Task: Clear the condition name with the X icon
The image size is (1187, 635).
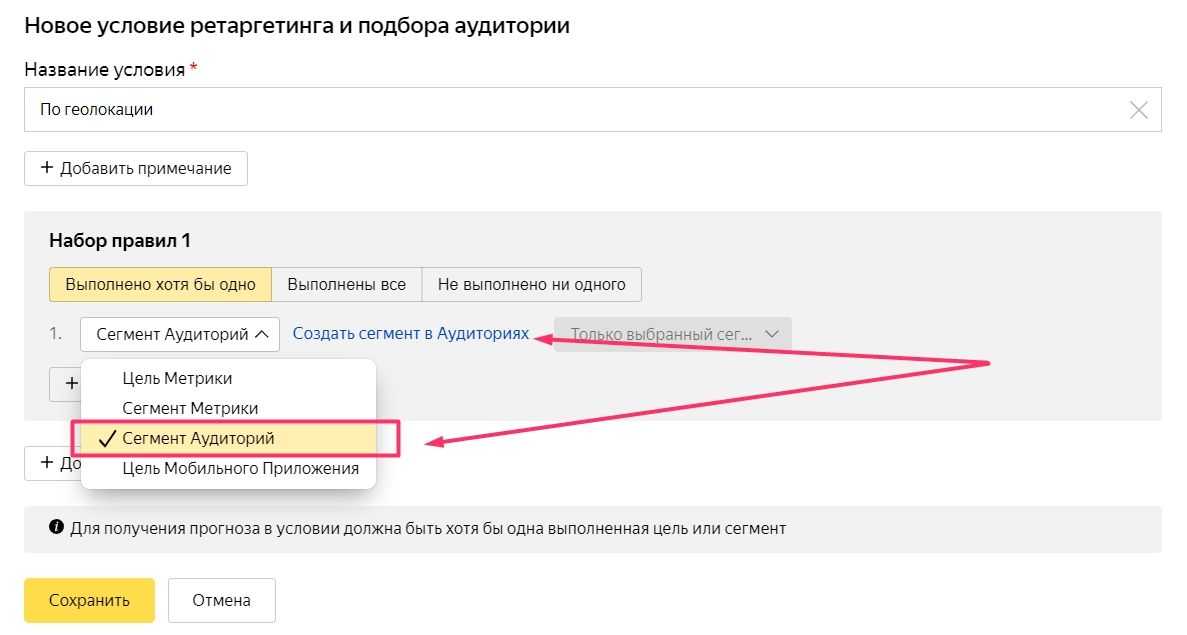Action: click(x=1138, y=110)
